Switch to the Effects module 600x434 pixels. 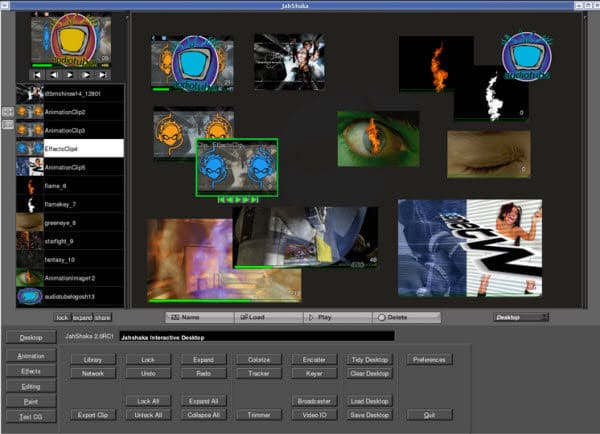[x=31, y=371]
